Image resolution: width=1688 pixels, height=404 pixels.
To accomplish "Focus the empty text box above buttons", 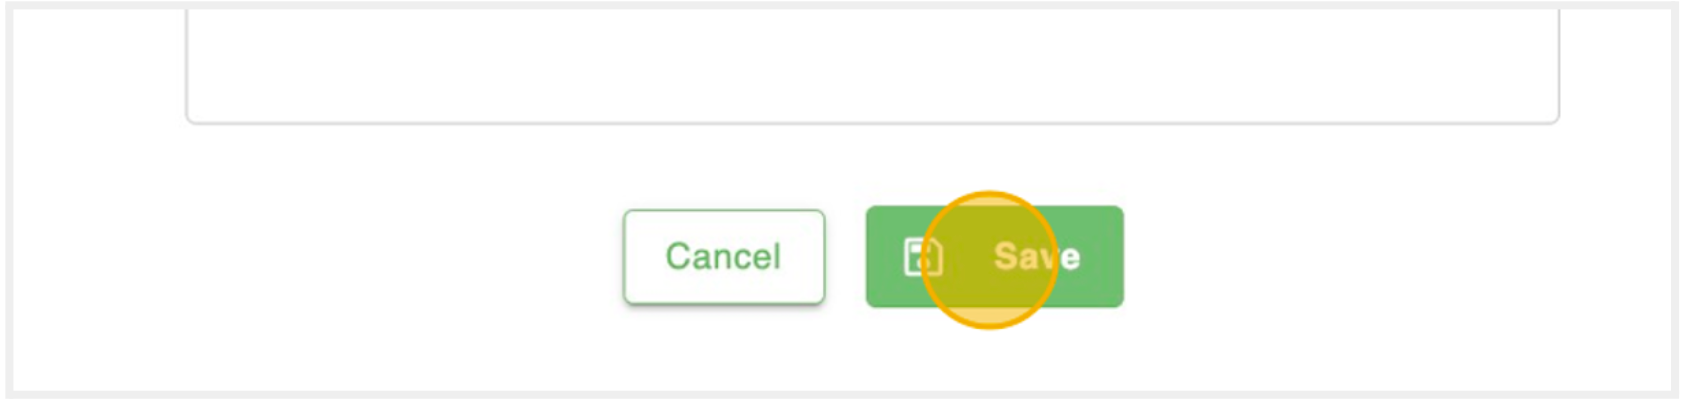I will click(872, 65).
